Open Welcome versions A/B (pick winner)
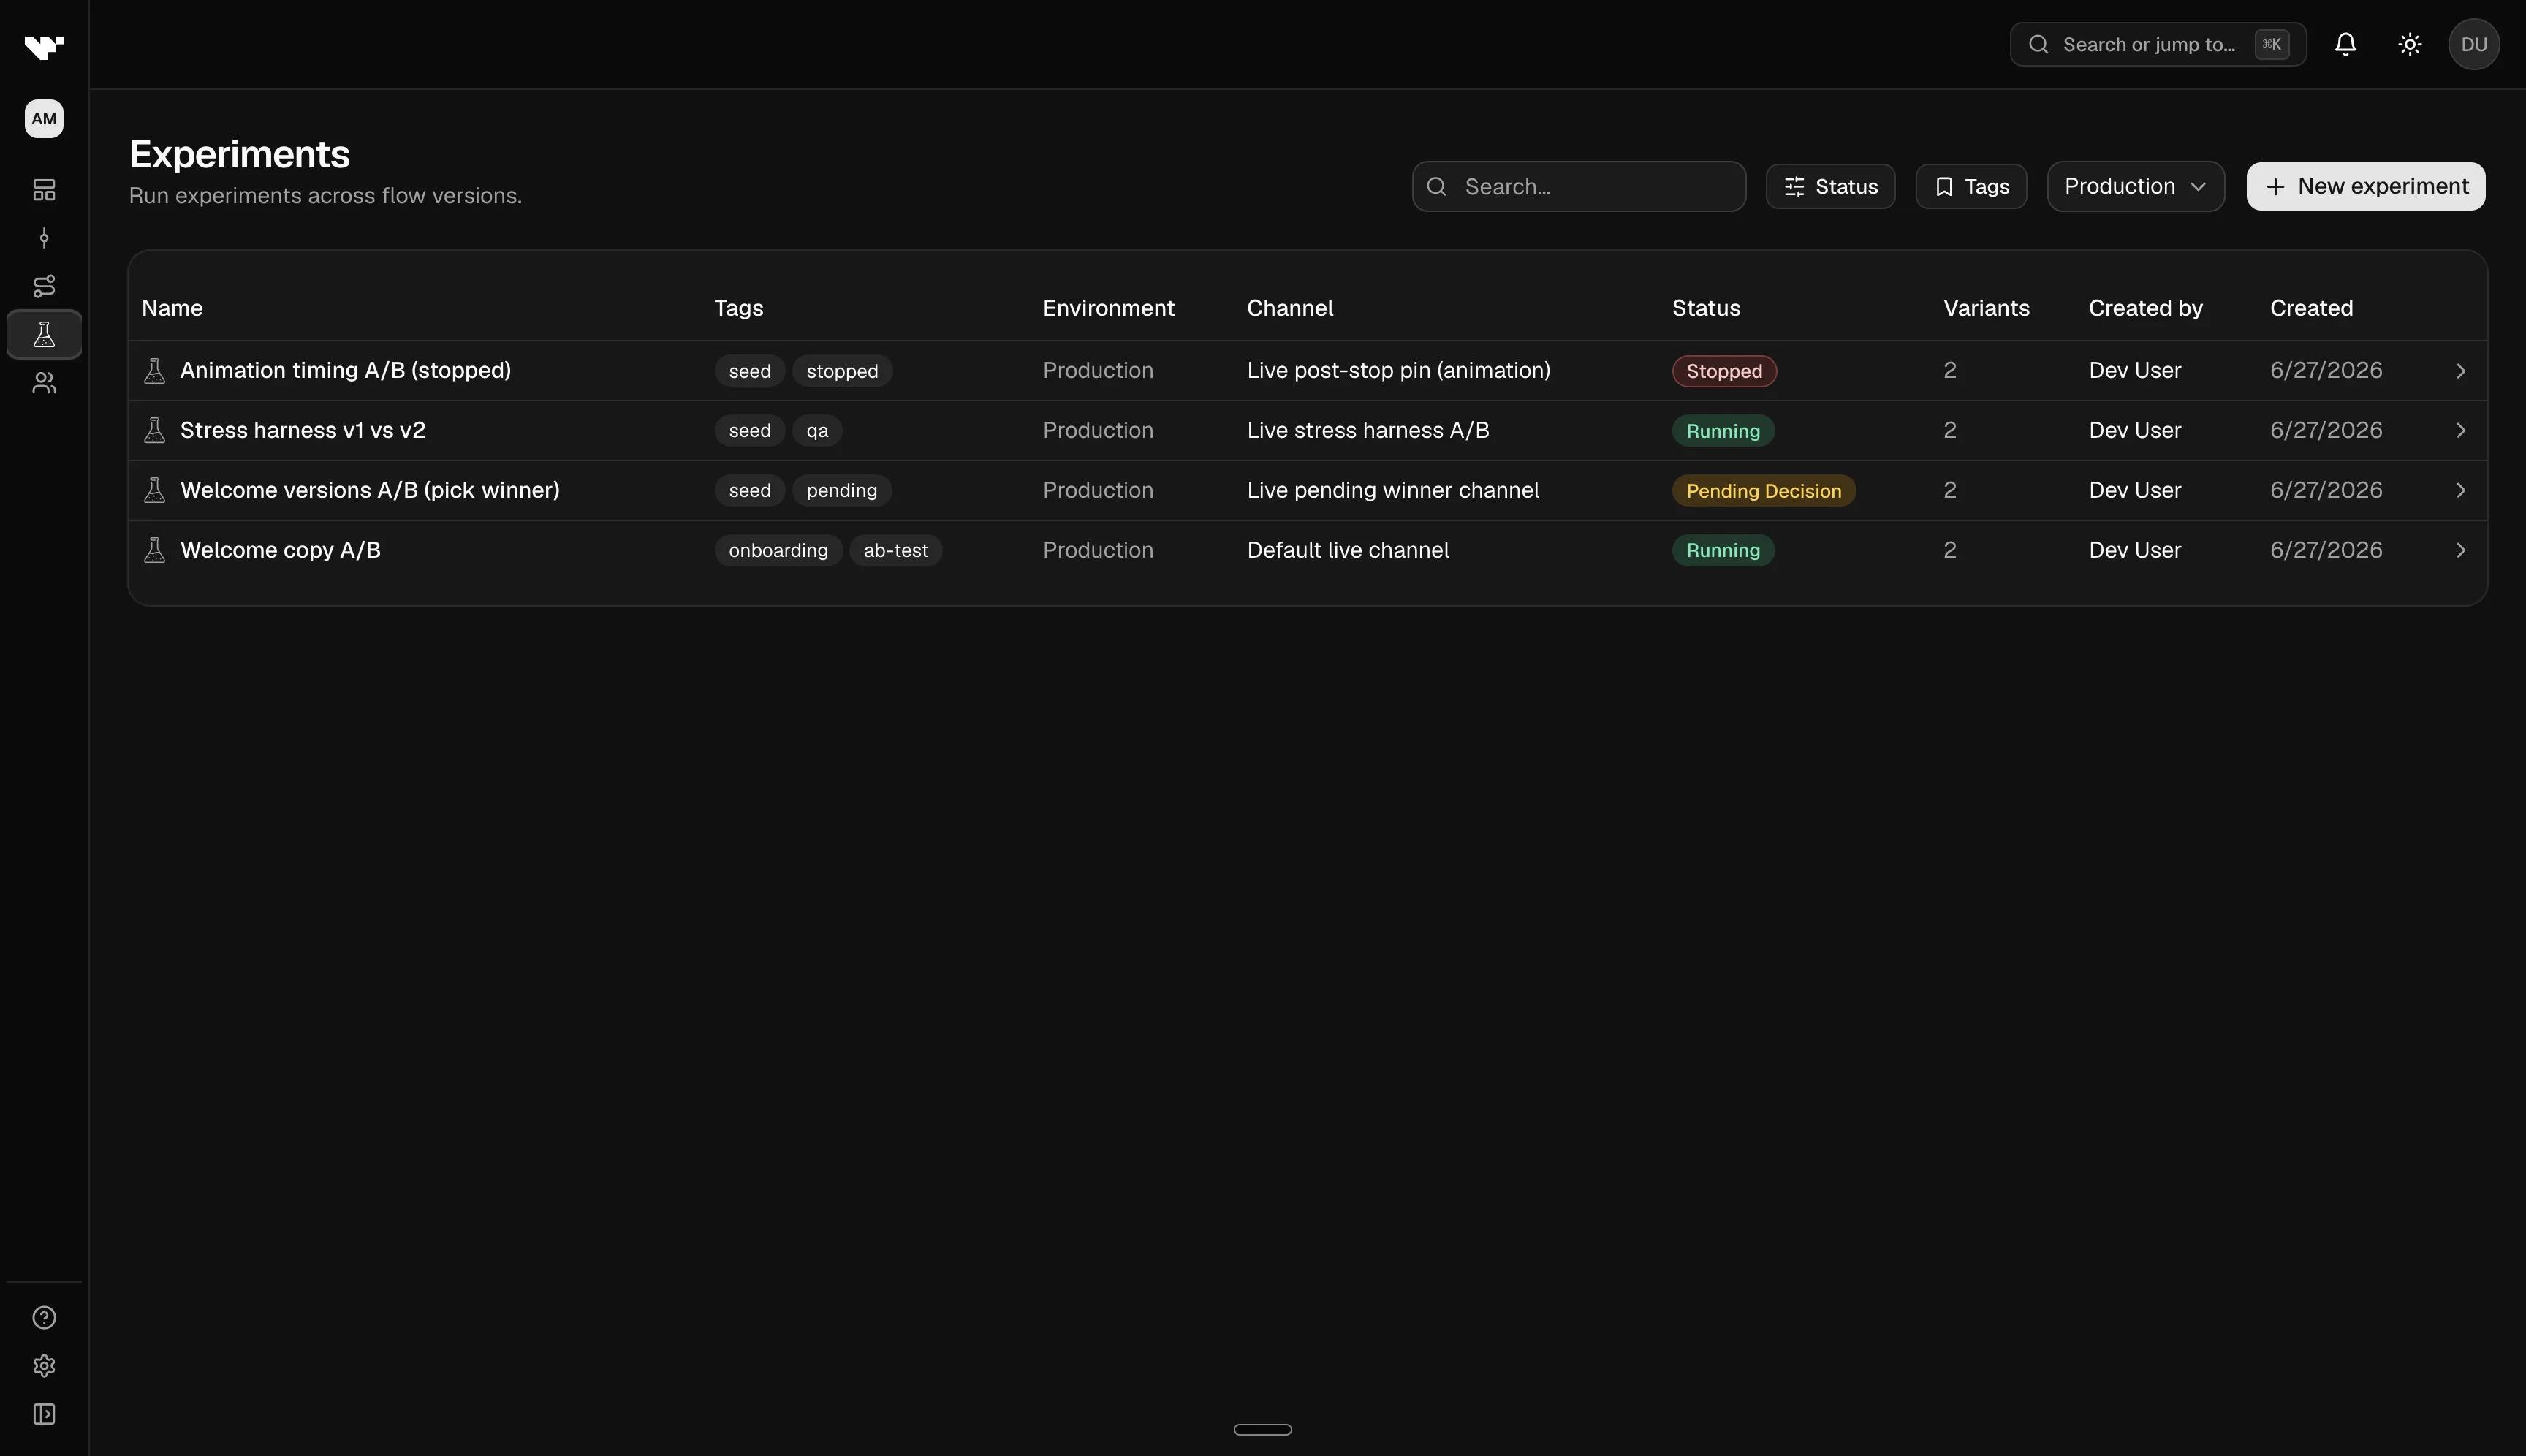The image size is (2526, 1456). (x=369, y=490)
